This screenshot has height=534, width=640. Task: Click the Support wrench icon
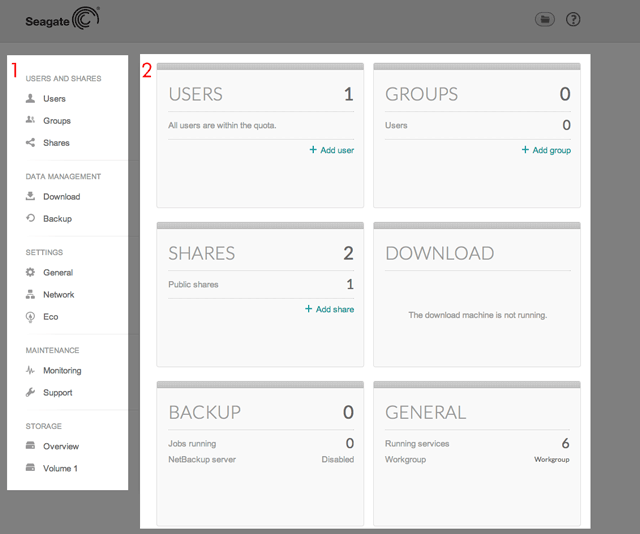(x=31, y=393)
